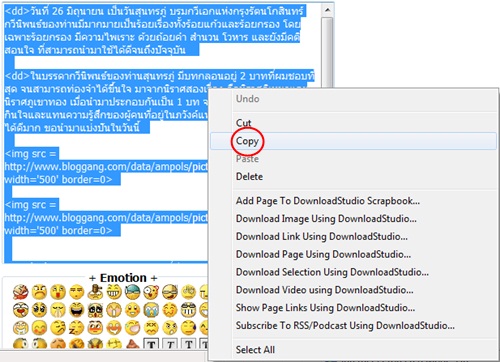Insert the hammer-on-head emoticon

95,292
